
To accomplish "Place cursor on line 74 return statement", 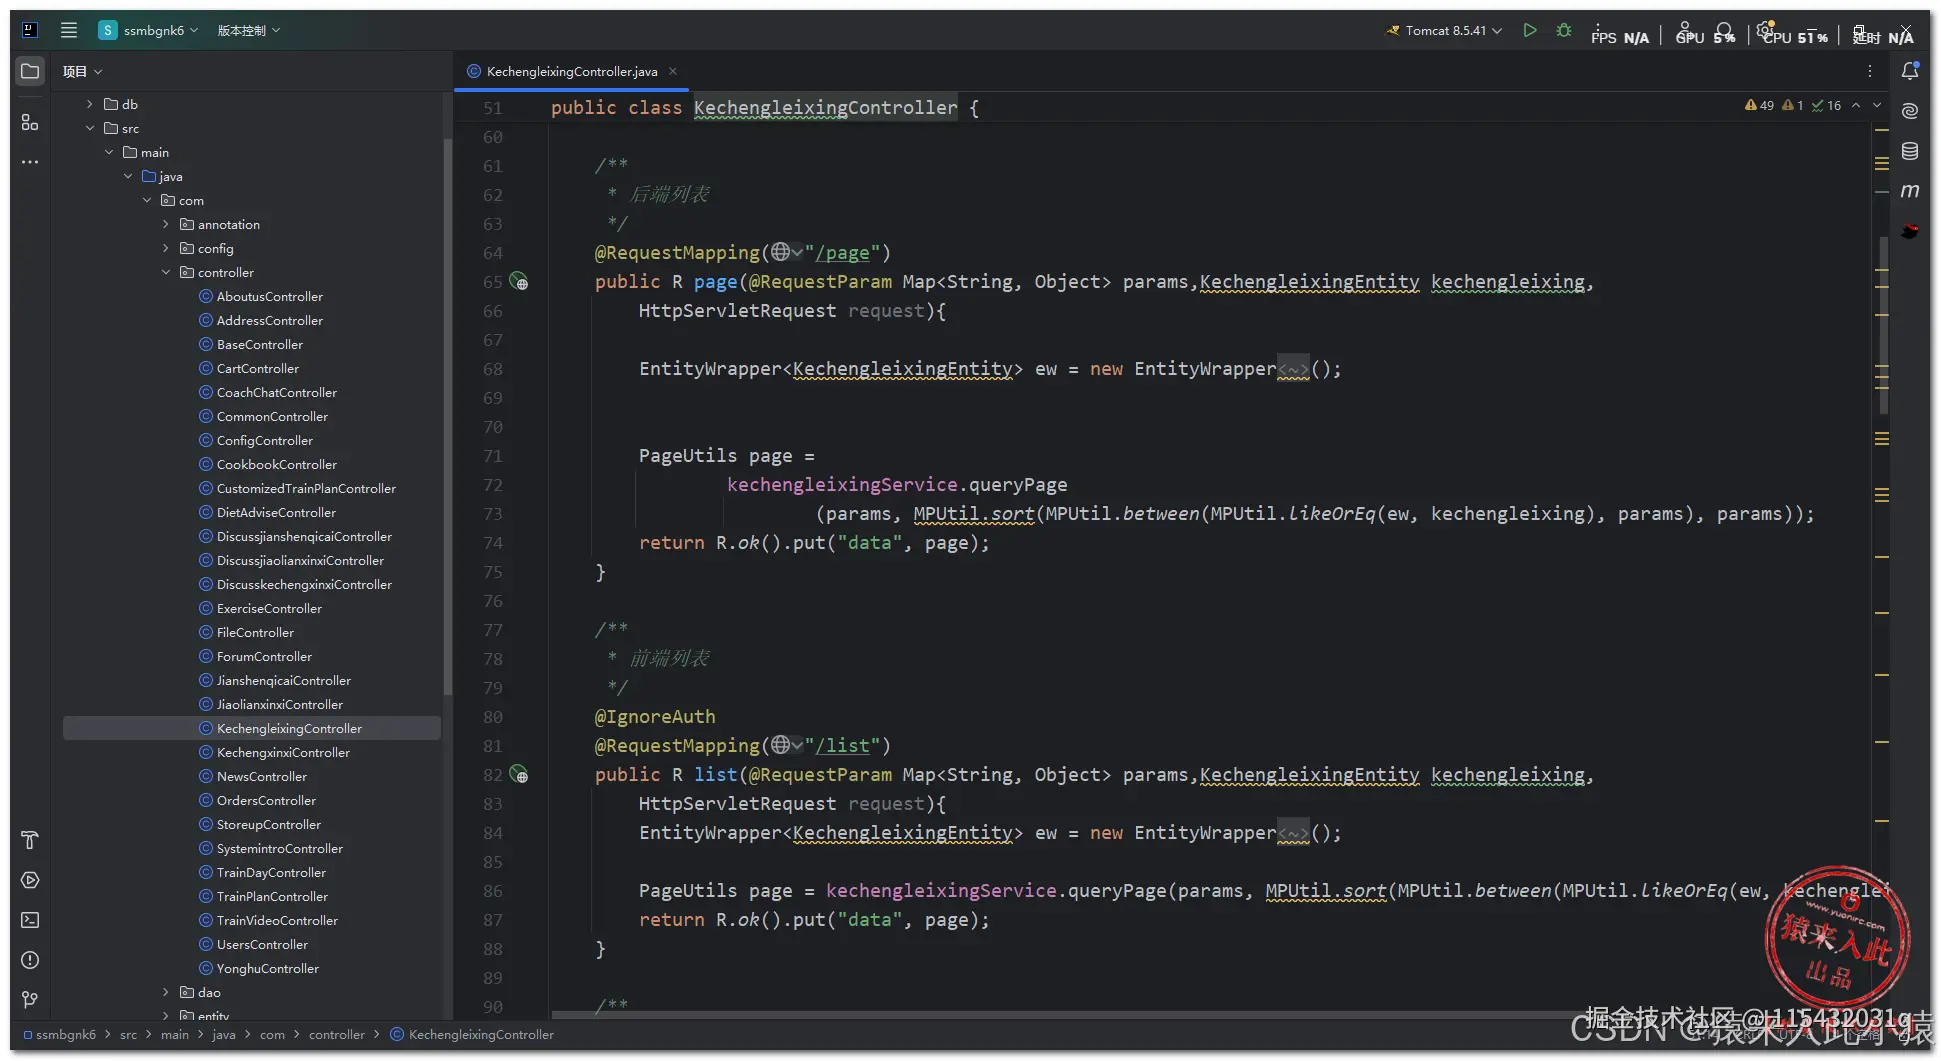I will (814, 543).
